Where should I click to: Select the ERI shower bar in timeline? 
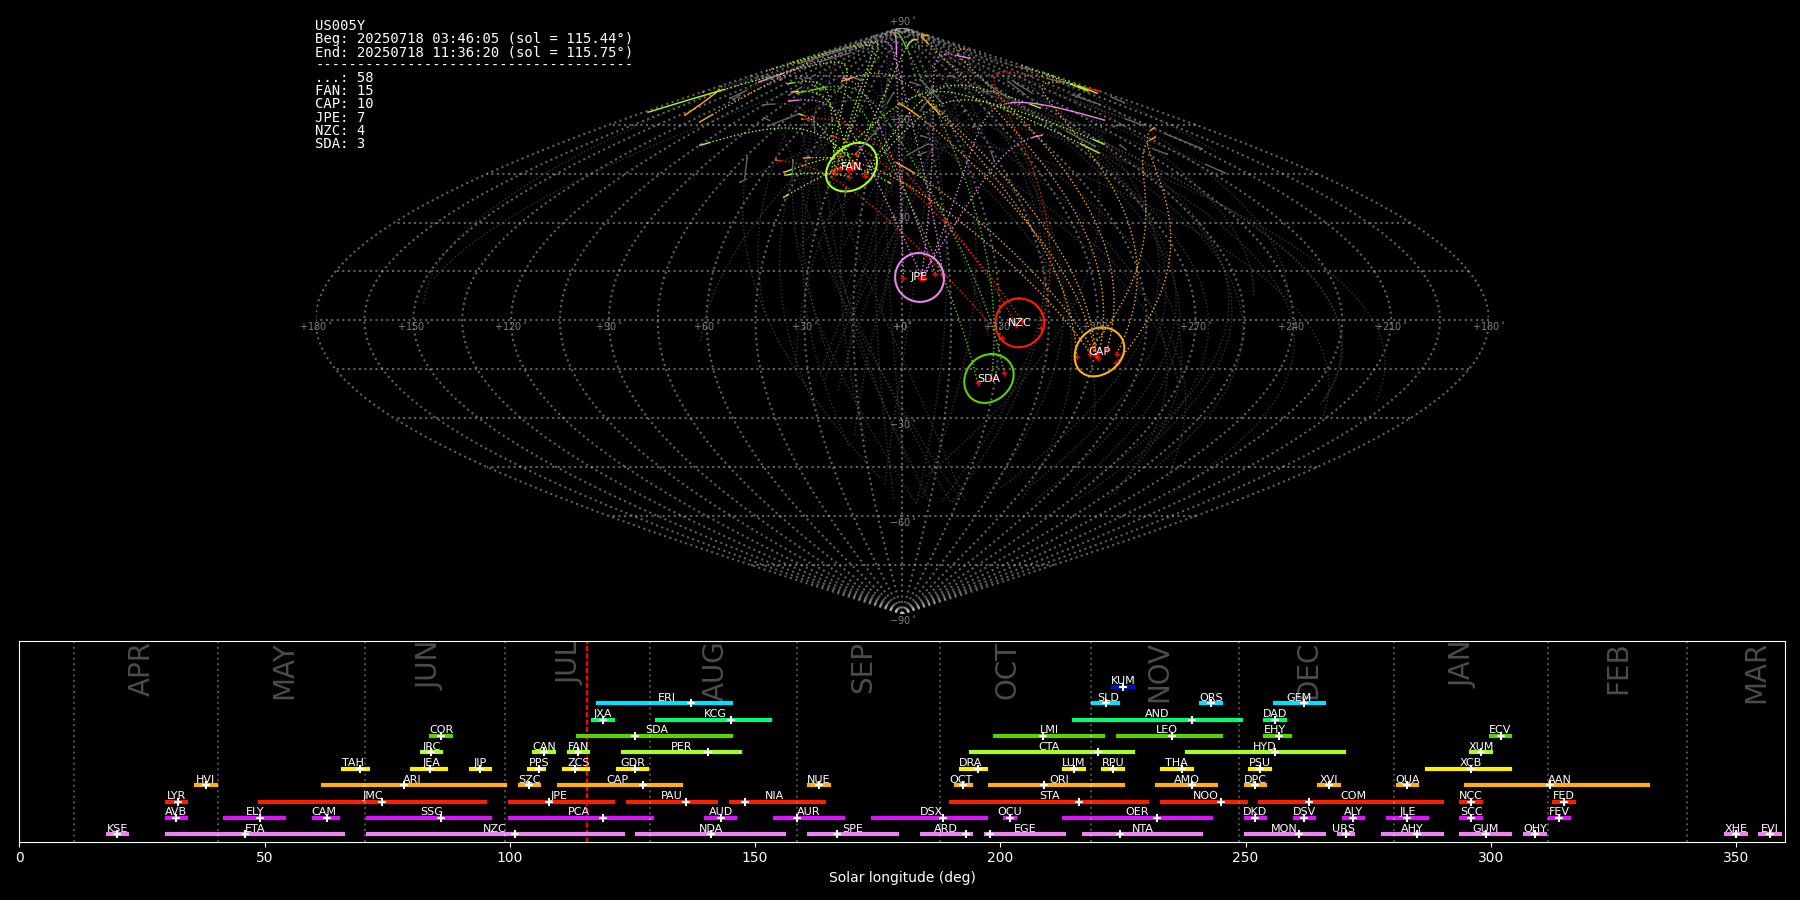664,703
